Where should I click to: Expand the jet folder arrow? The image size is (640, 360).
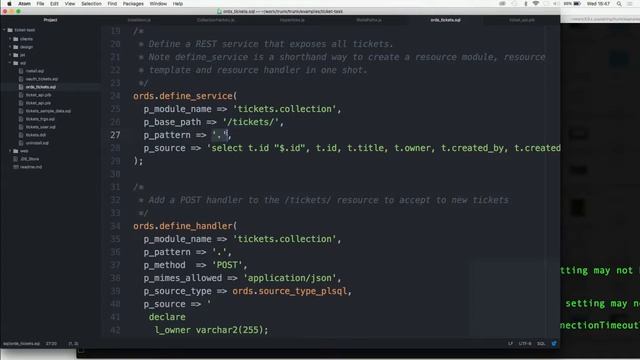[x=10, y=55]
